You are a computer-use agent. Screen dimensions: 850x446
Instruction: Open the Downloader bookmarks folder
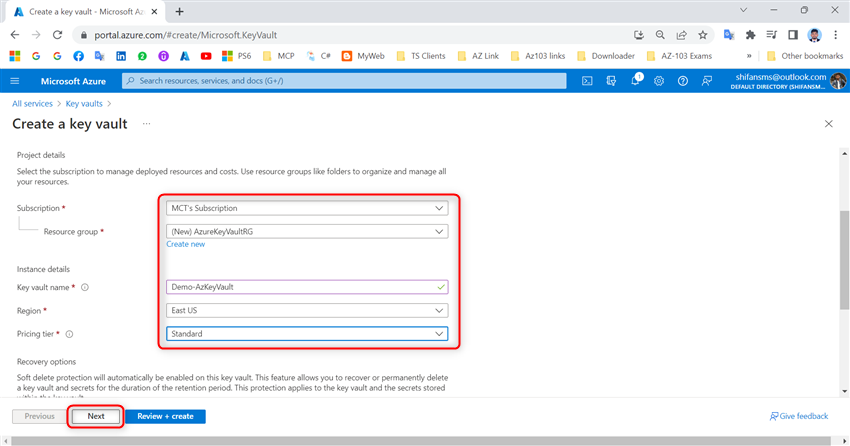(x=606, y=56)
